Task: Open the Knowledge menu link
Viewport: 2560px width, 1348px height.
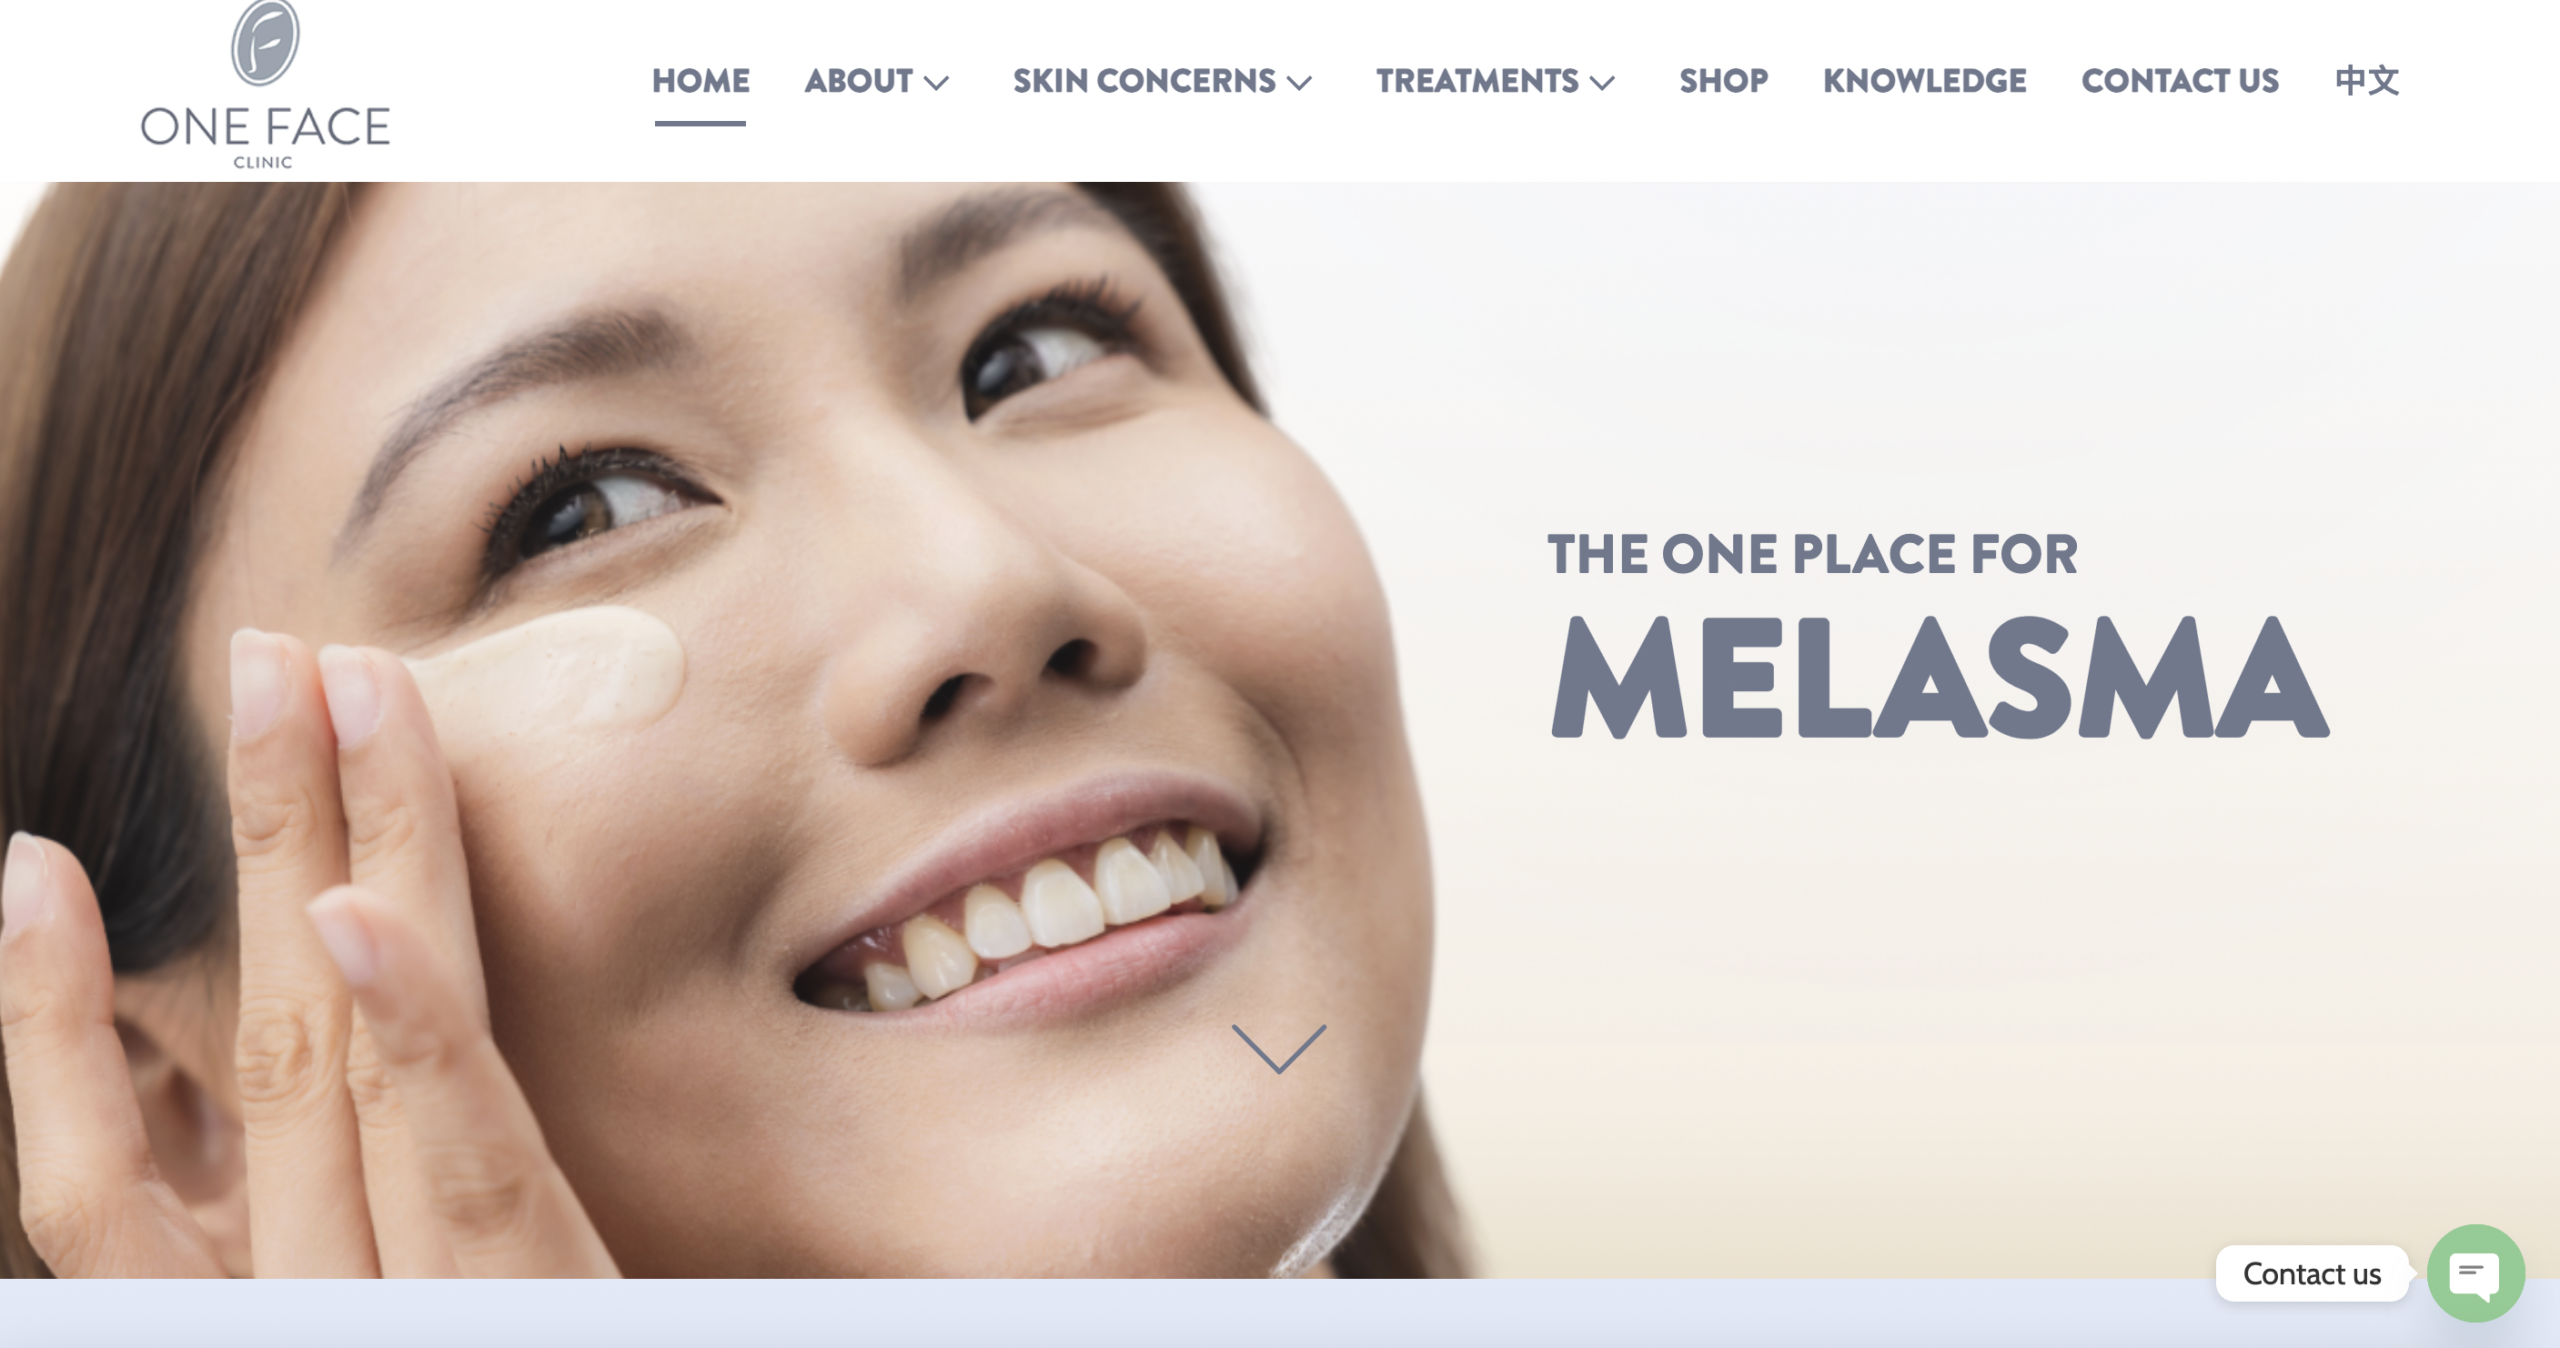Action: click(1924, 80)
